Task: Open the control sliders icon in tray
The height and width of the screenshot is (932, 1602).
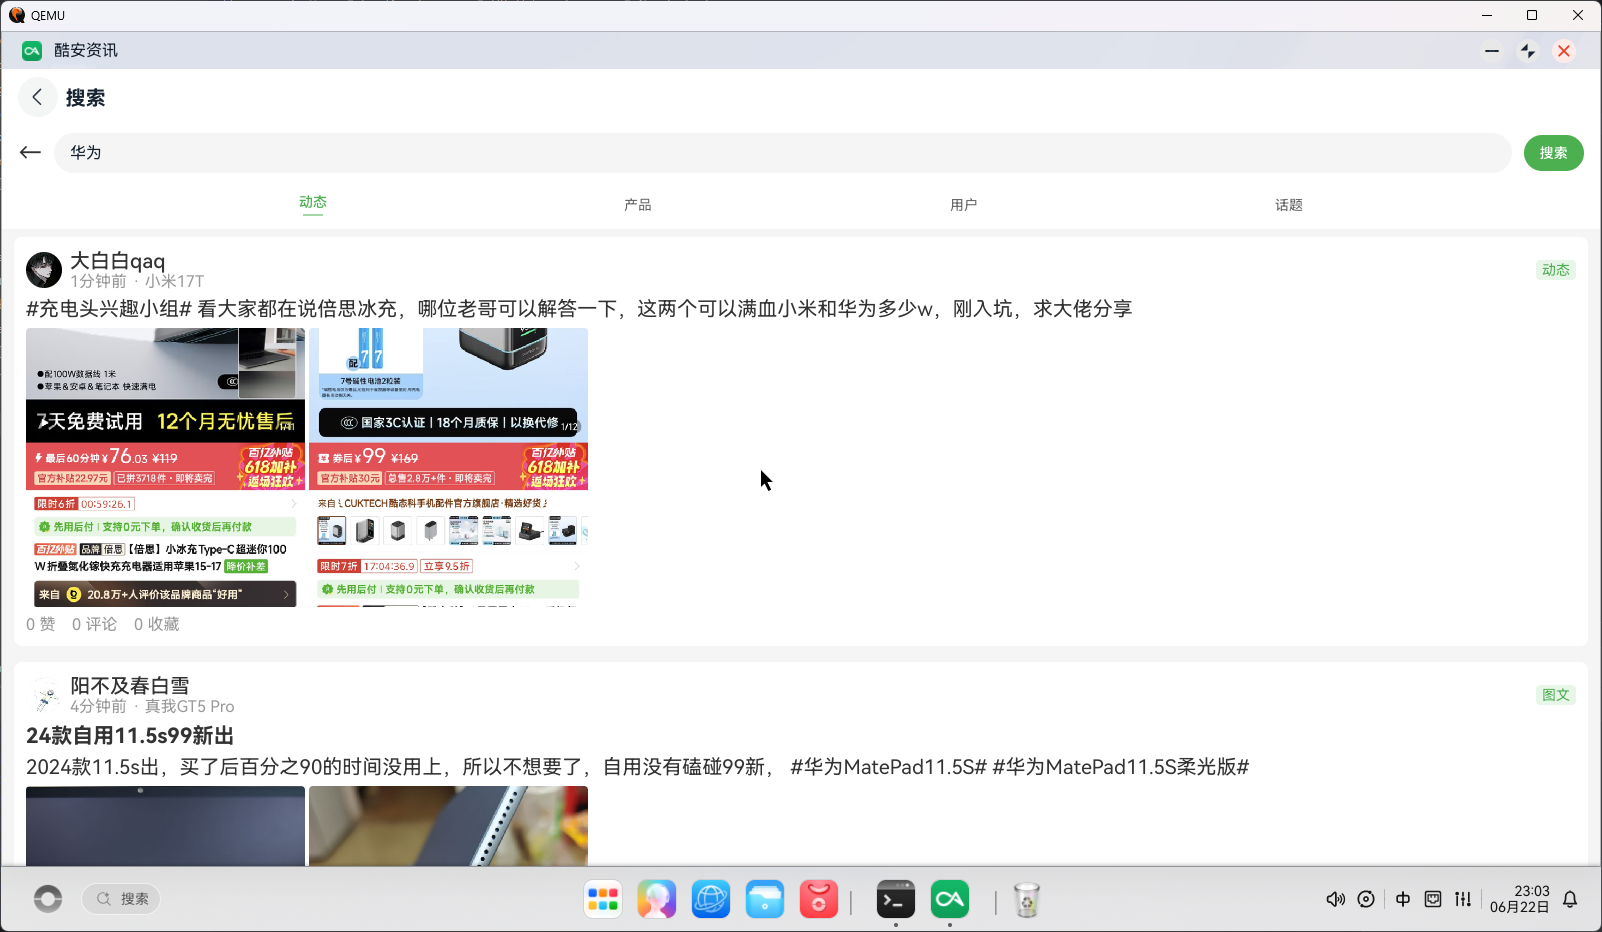Action: [x=1463, y=899]
